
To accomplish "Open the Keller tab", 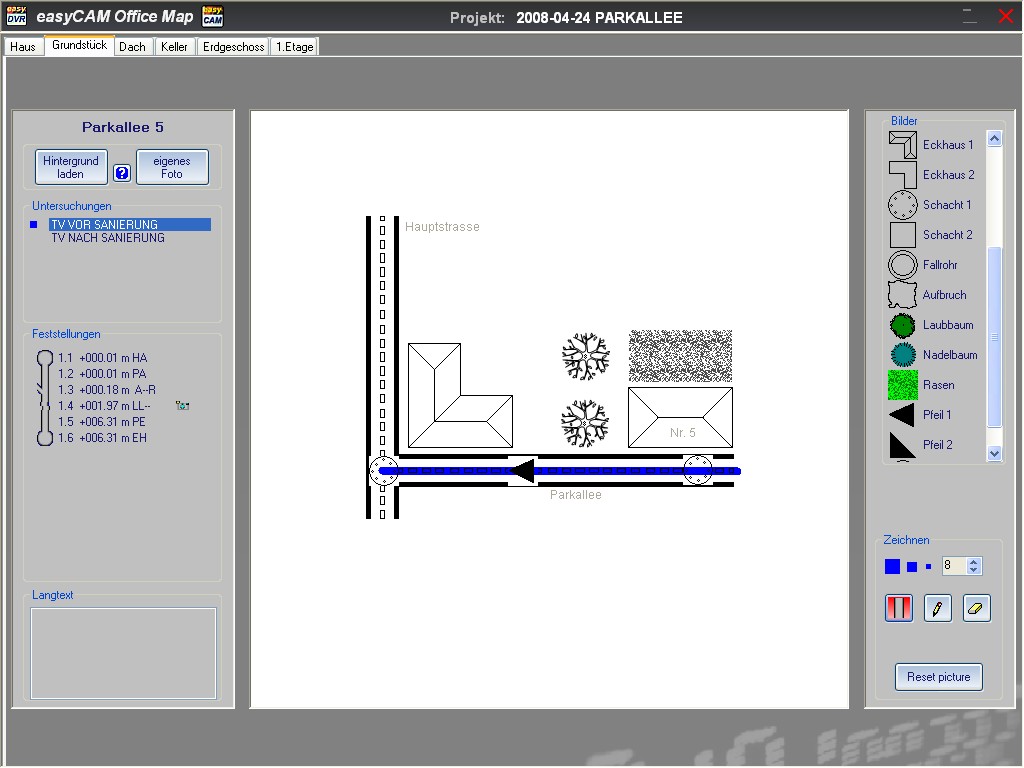I will pyautogui.click(x=174, y=47).
